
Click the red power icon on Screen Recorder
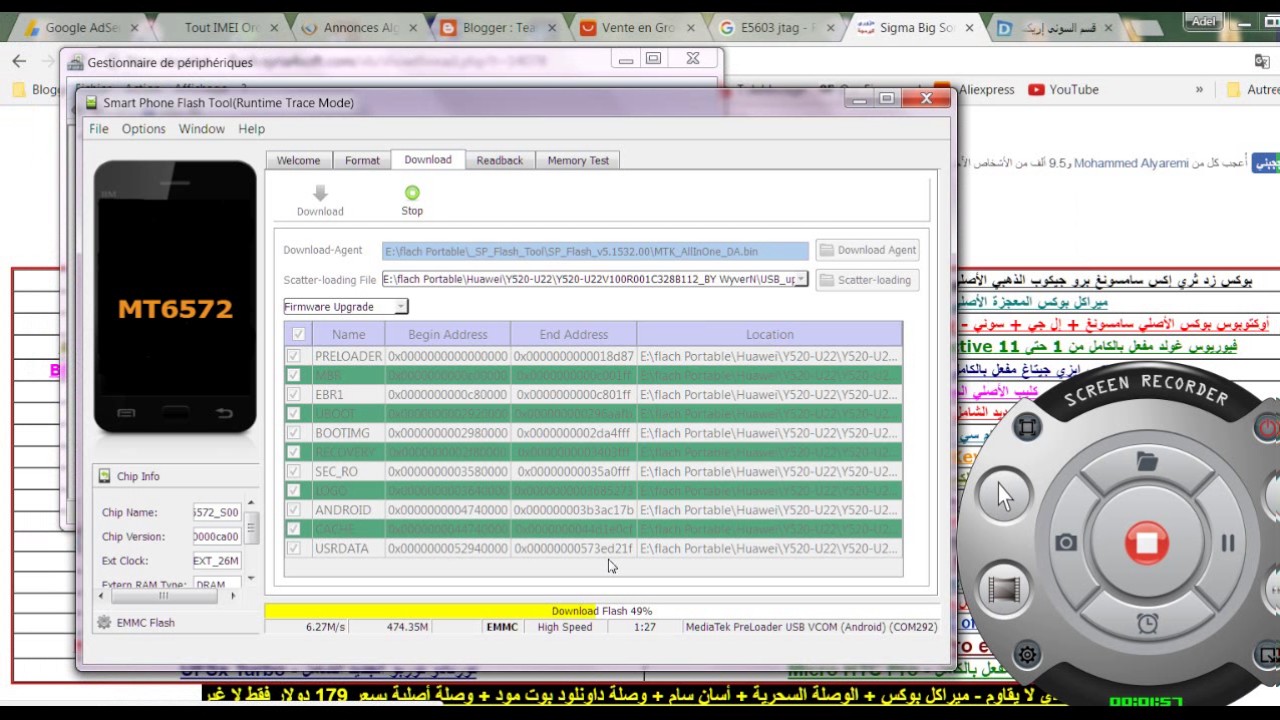[x=1267, y=428]
